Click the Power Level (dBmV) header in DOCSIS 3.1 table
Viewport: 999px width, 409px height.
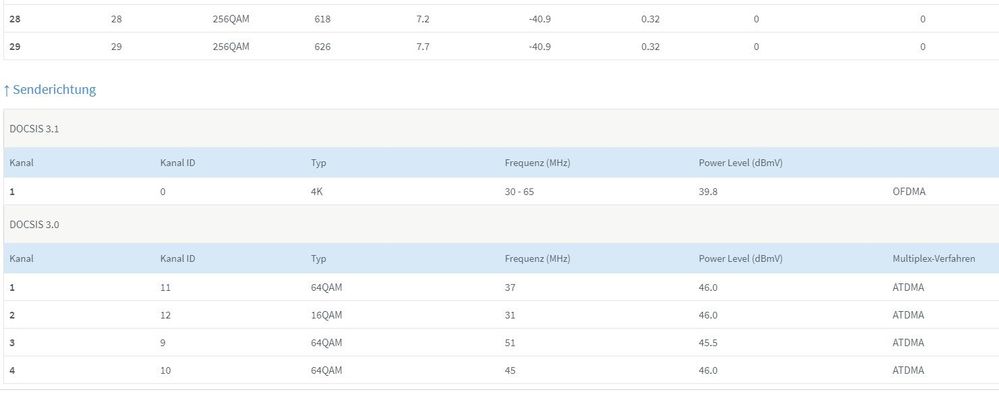[740, 163]
